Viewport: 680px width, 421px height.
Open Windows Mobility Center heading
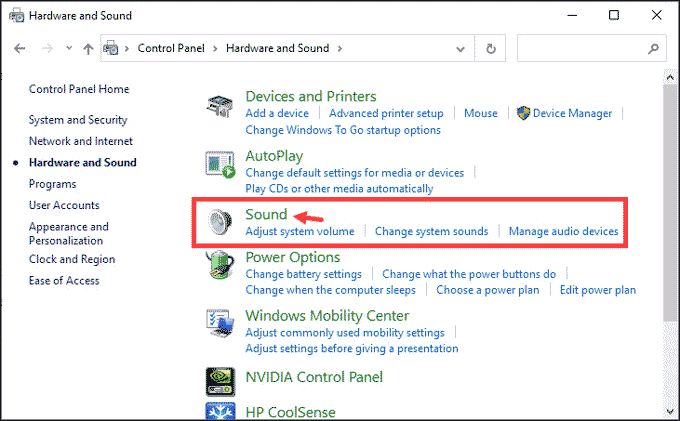[327, 316]
